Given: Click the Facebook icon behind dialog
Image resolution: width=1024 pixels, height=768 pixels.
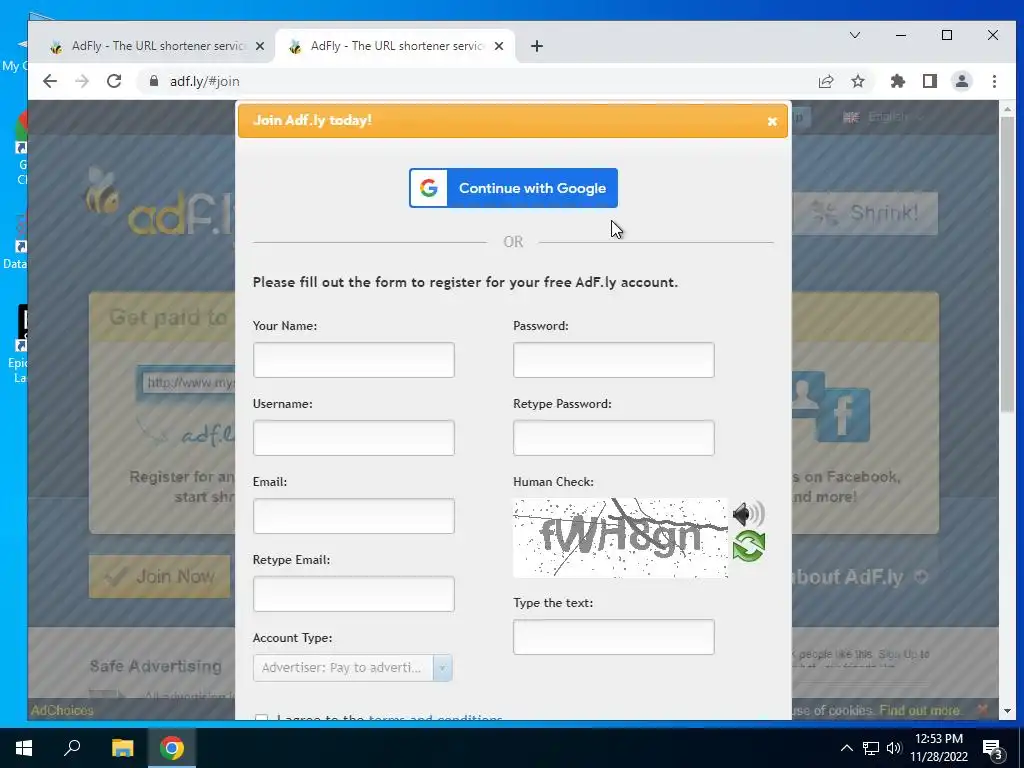Looking at the screenshot, I should [x=843, y=413].
